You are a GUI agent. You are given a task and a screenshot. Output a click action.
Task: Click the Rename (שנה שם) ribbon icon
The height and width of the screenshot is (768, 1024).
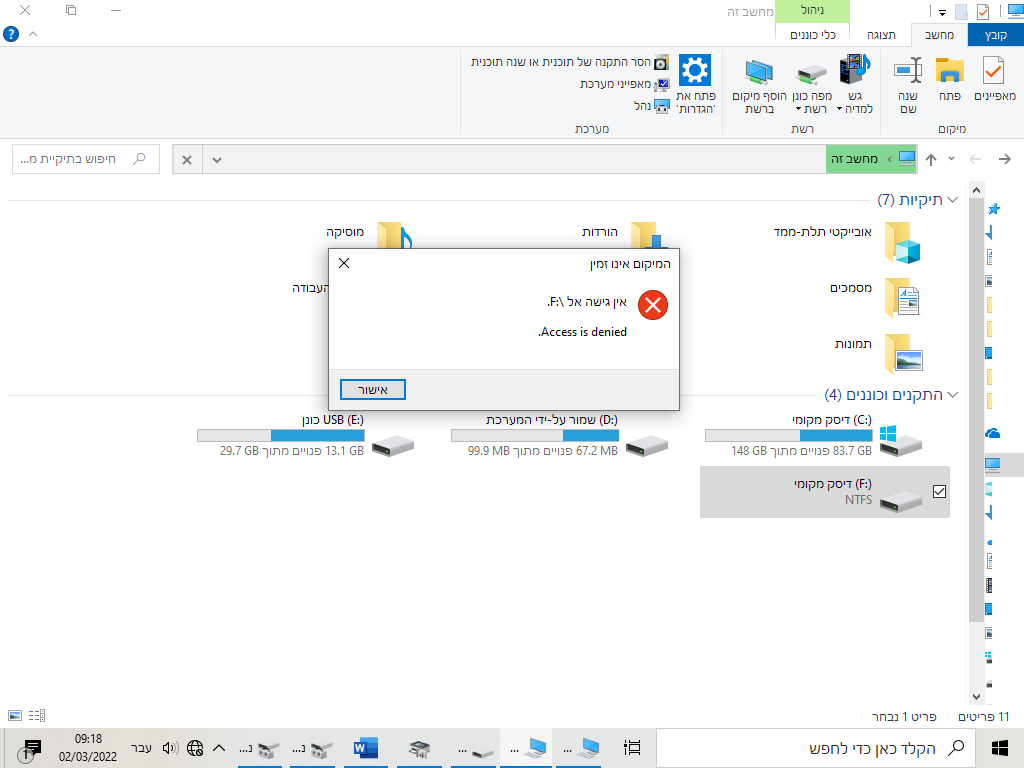(907, 84)
